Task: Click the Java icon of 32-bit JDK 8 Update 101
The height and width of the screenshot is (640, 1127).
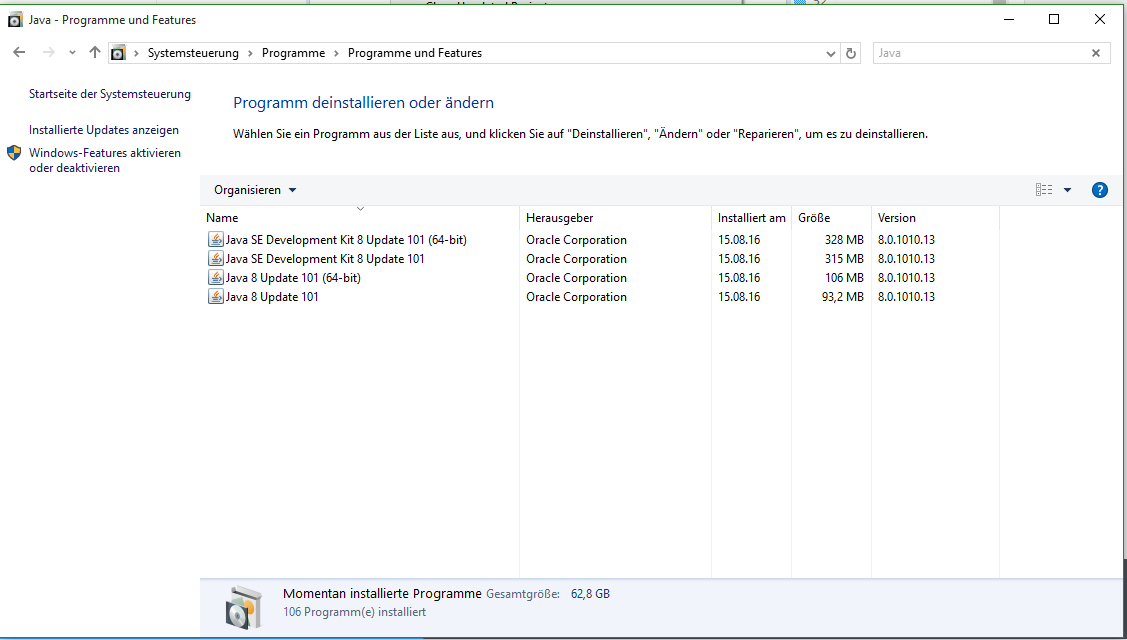Action: click(215, 258)
